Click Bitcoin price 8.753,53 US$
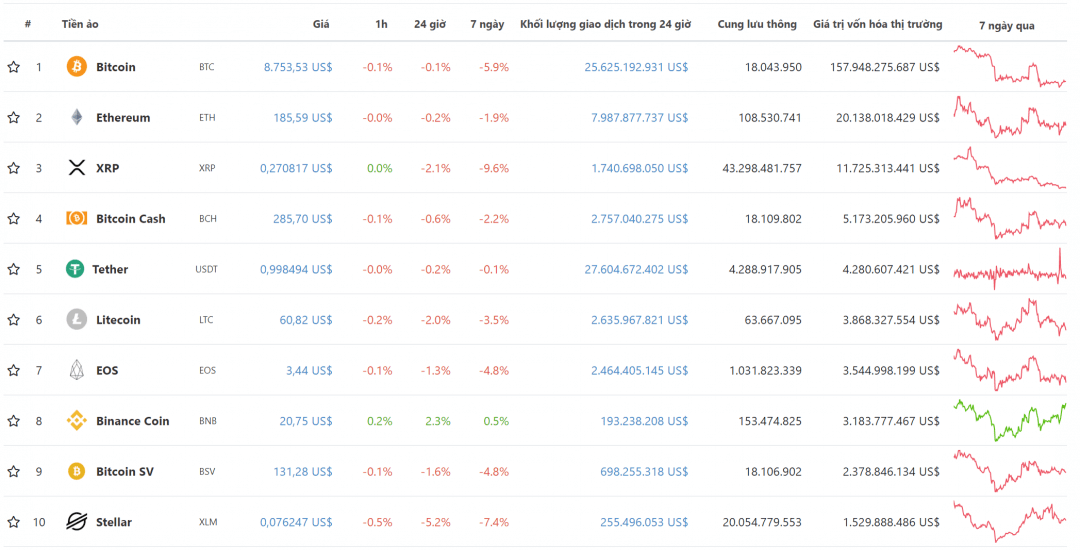 click(x=298, y=67)
